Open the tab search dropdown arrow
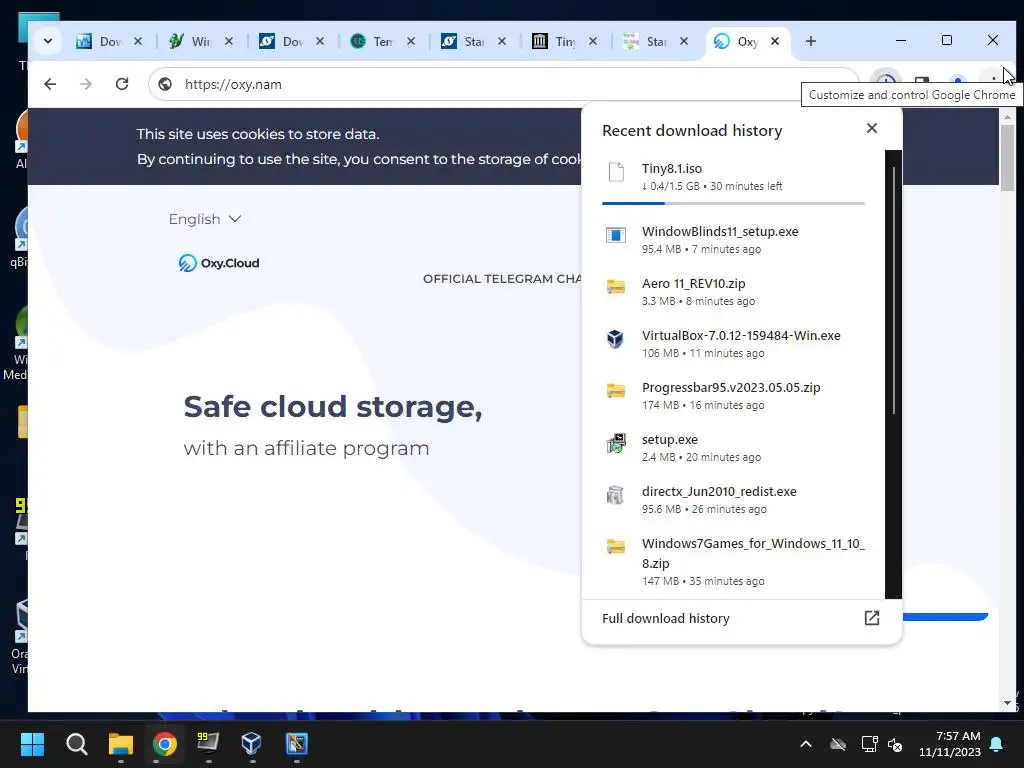This screenshot has height=768, width=1024. coord(48,41)
